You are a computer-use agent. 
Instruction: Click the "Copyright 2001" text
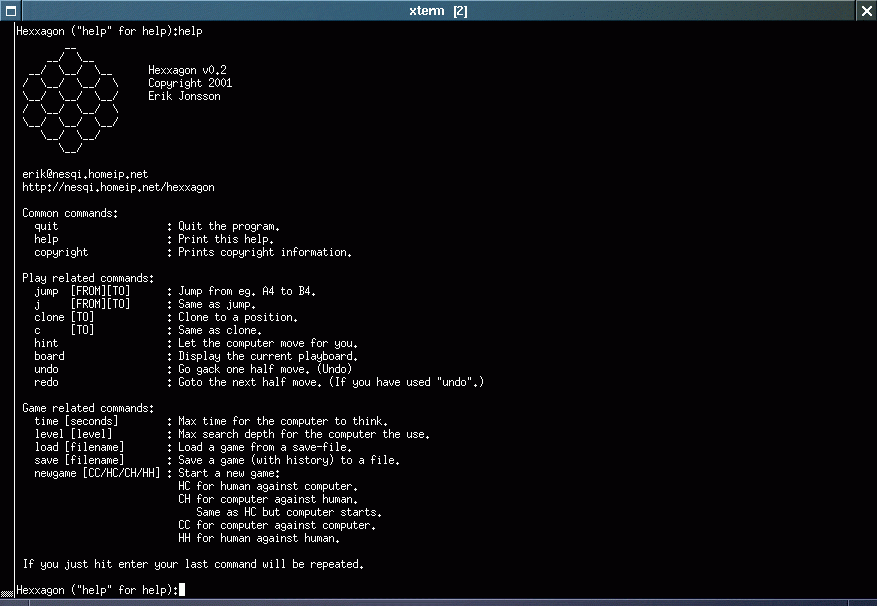click(190, 83)
